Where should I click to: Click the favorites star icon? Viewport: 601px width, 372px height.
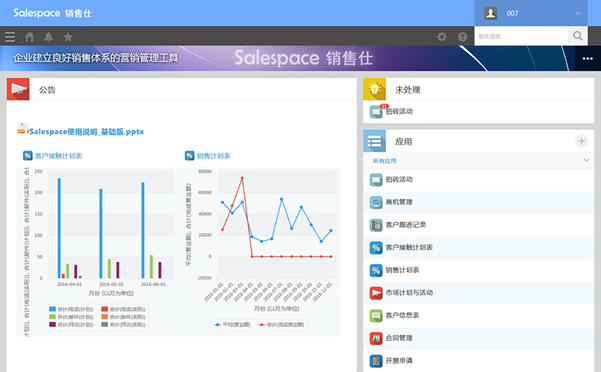point(68,37)
